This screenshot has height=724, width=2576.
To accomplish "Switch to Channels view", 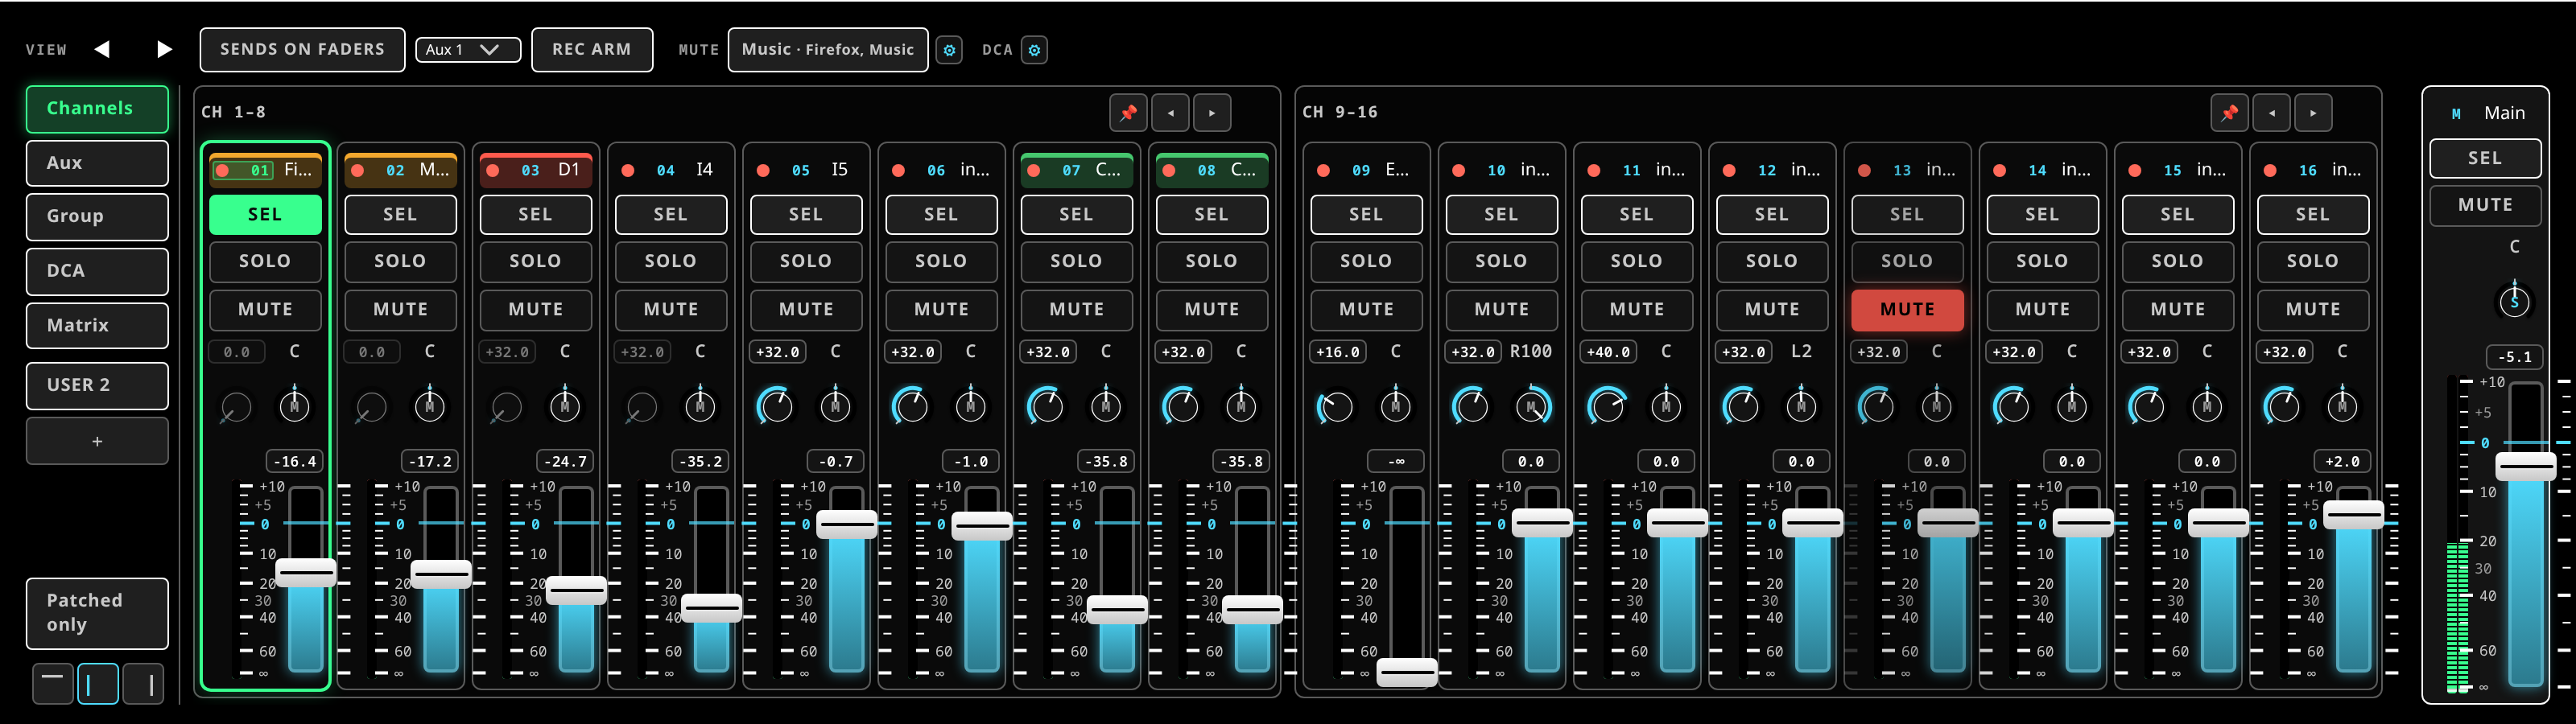I will (97, 109).
